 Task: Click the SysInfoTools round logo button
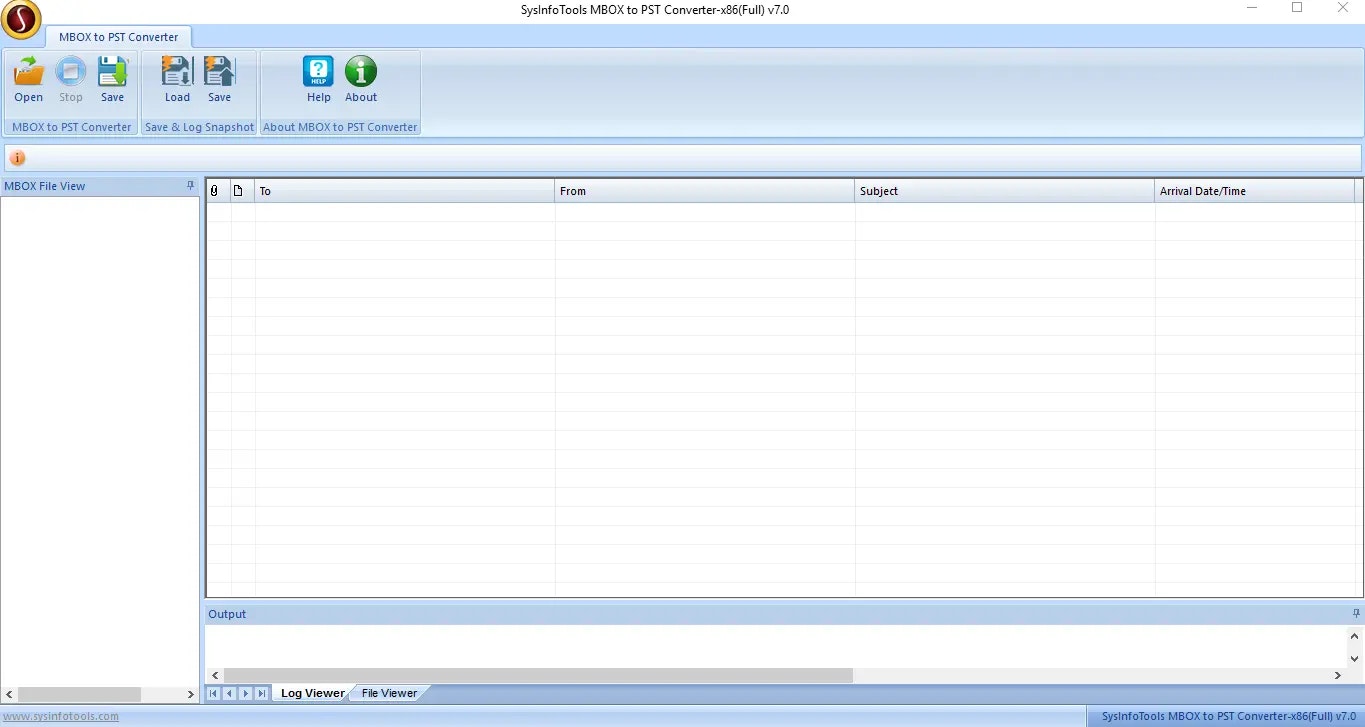pyautogui.click(x=21, y=19)
